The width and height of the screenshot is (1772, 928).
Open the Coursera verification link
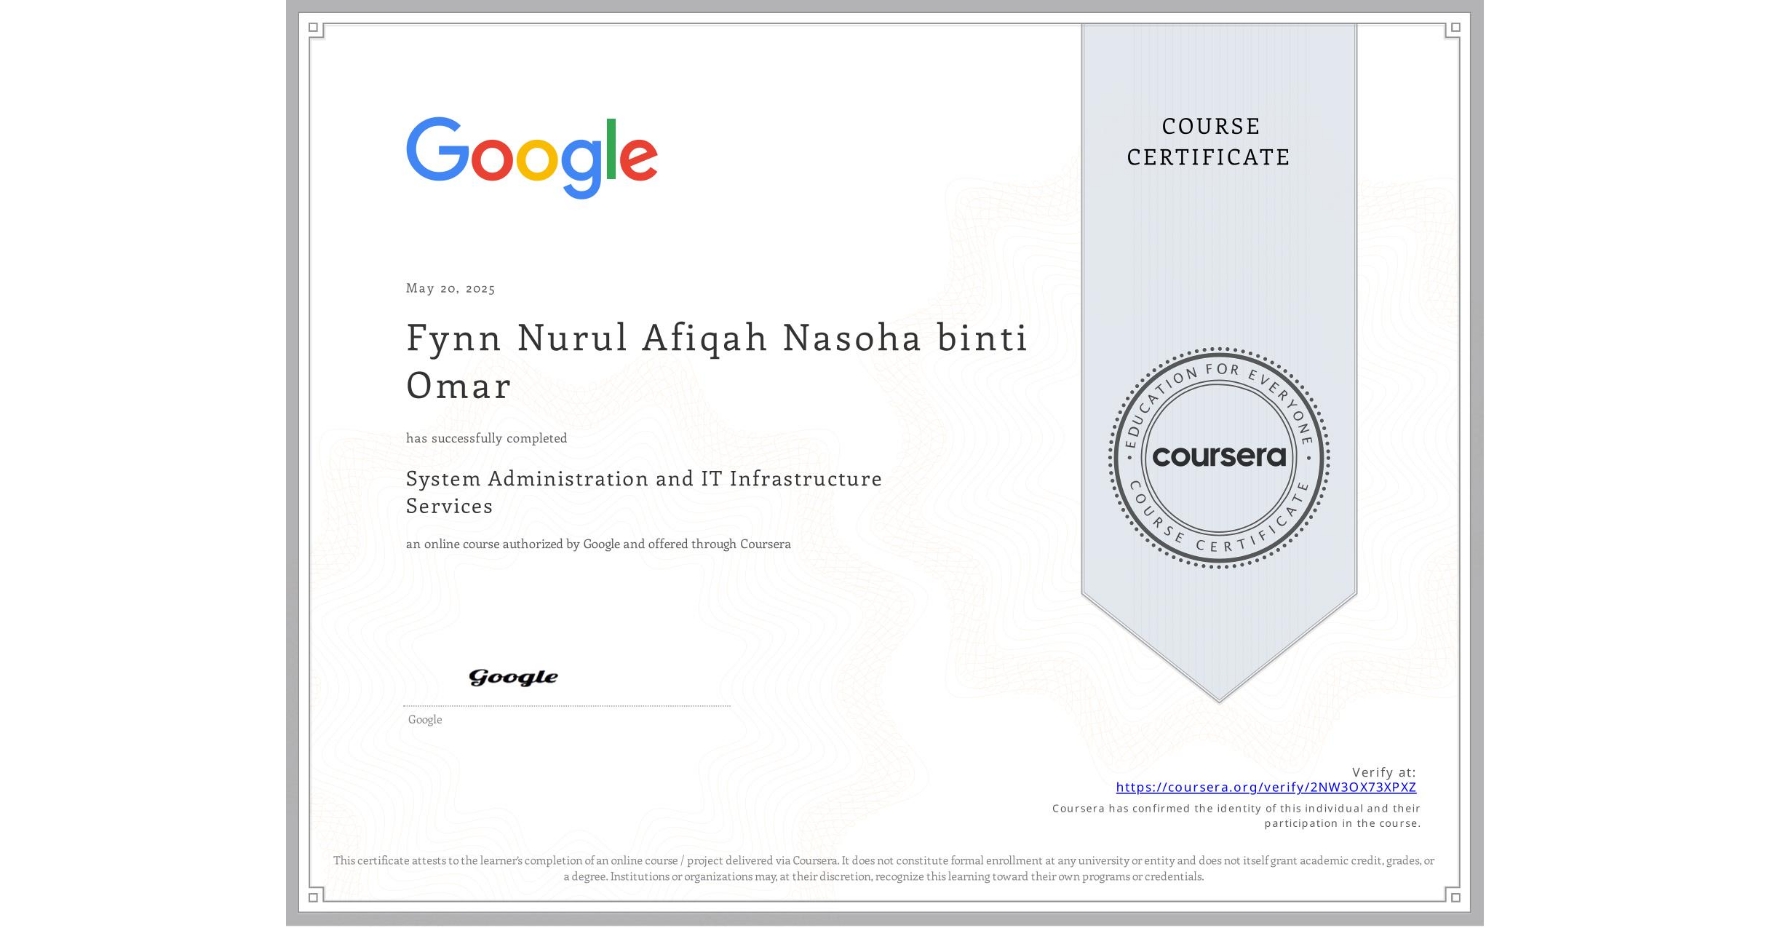[x=1265, y=787]
